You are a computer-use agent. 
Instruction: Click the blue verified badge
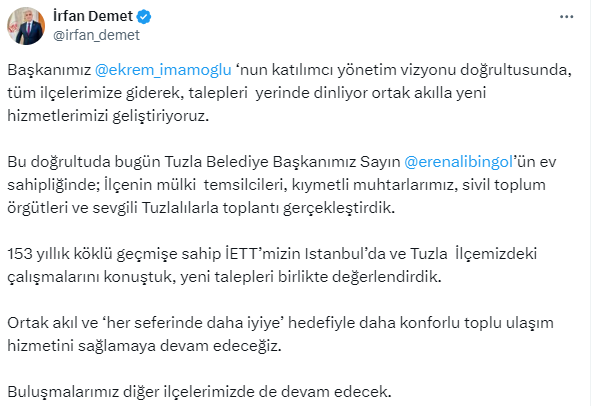coord(144,17)
